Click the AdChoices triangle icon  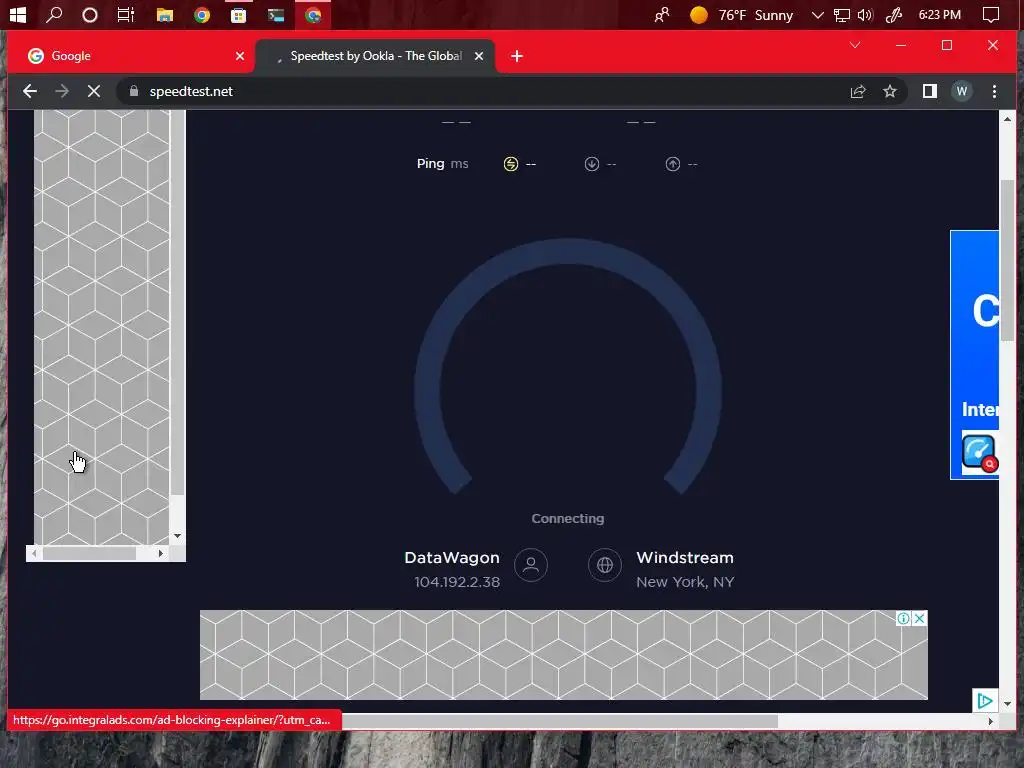click(x=985, y=701)
